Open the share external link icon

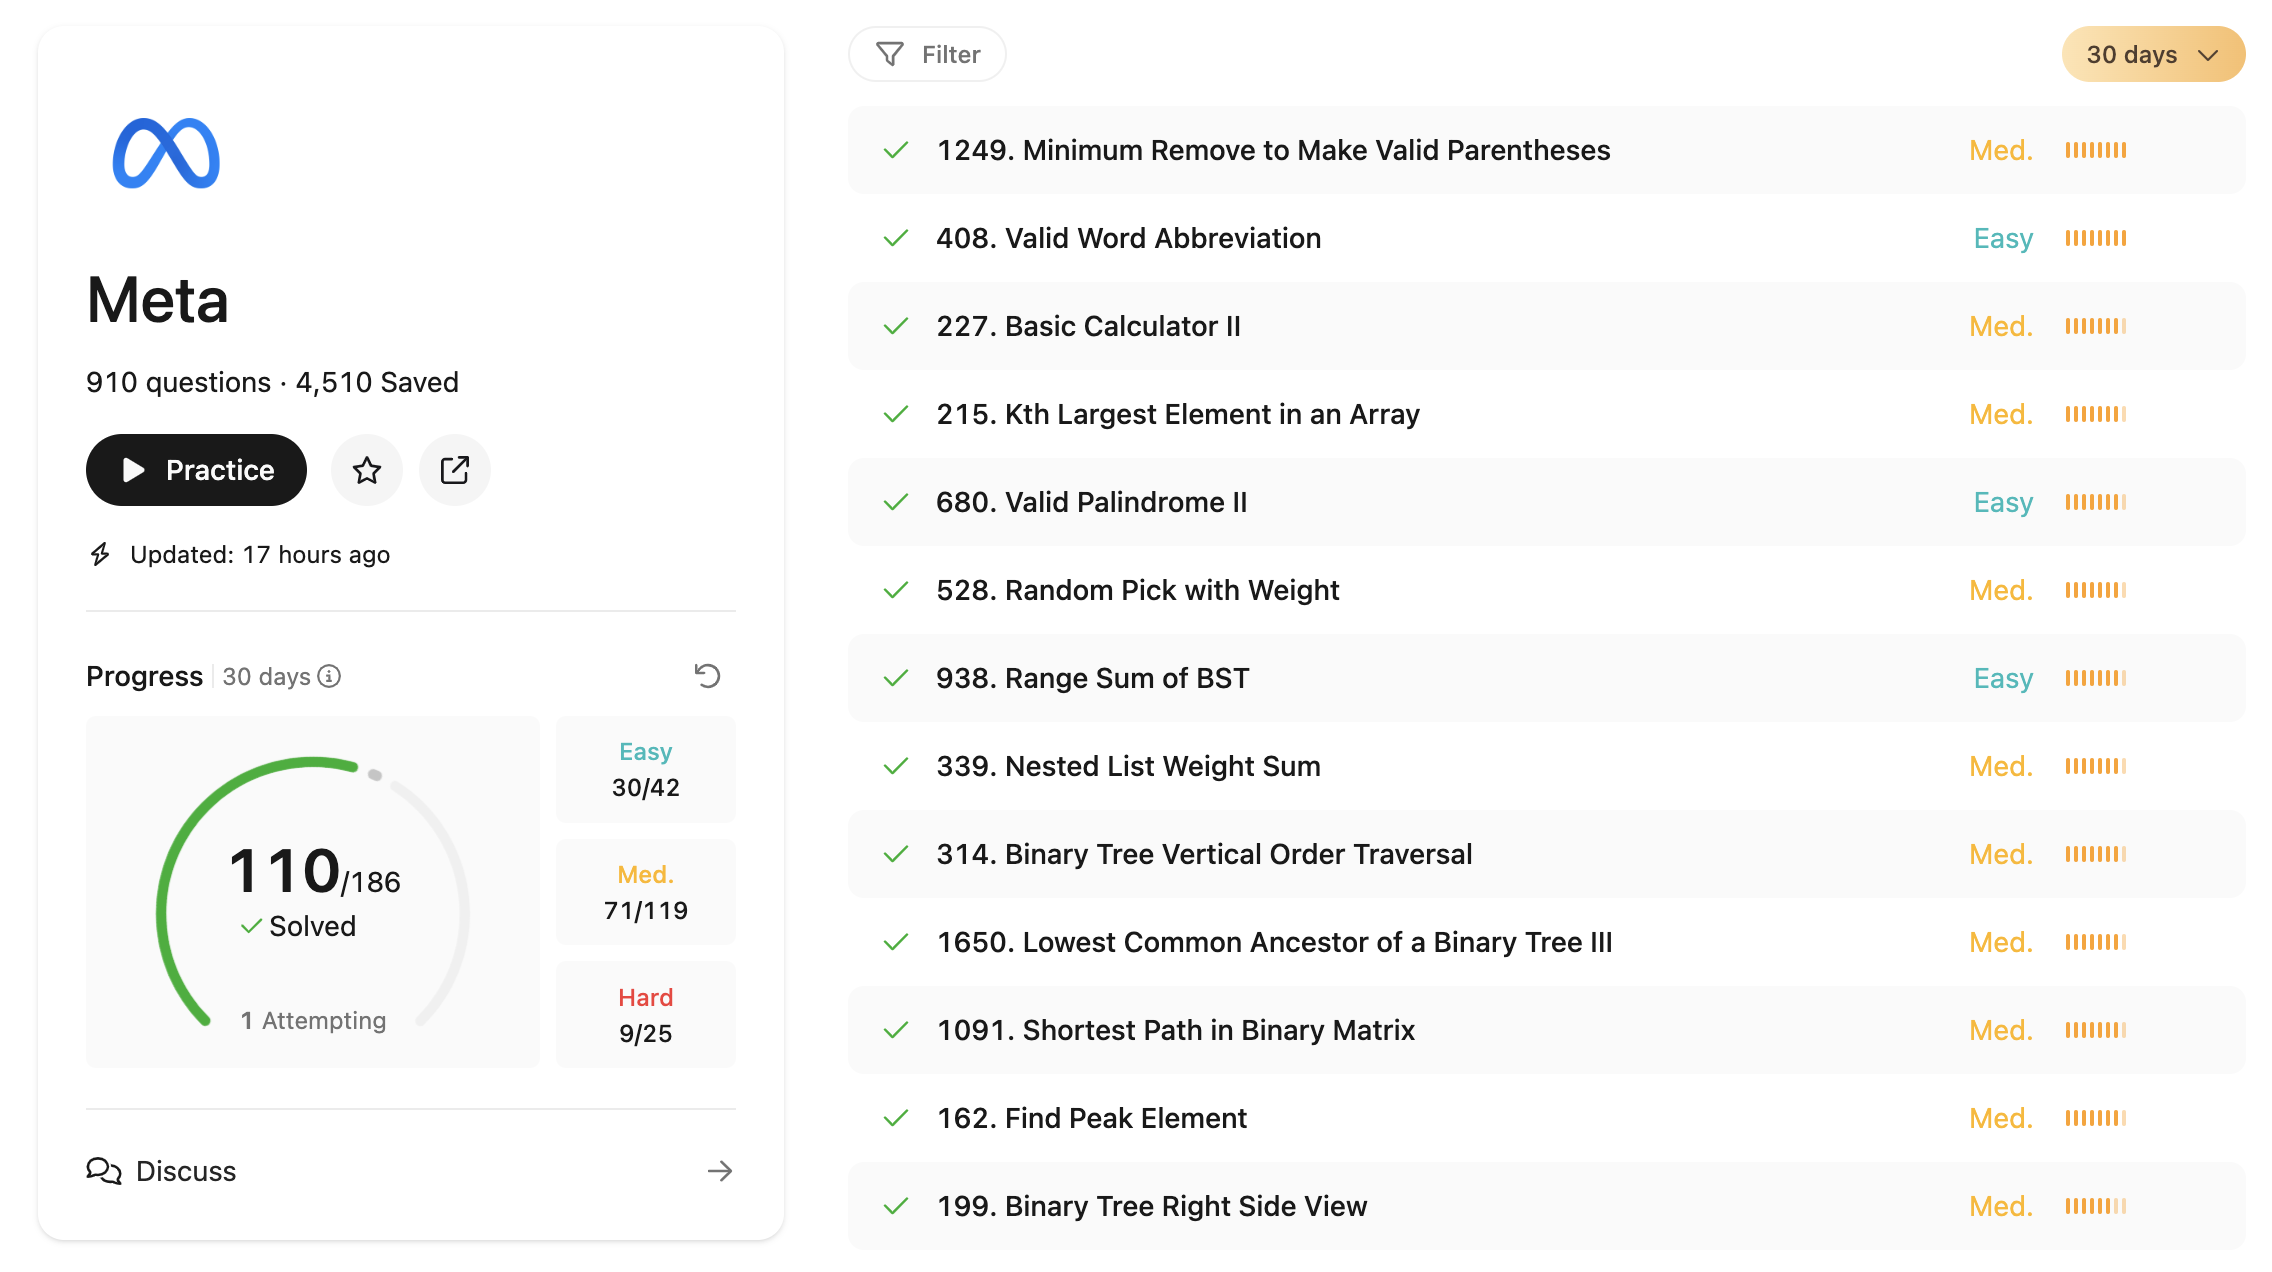(x=455, y=470)
